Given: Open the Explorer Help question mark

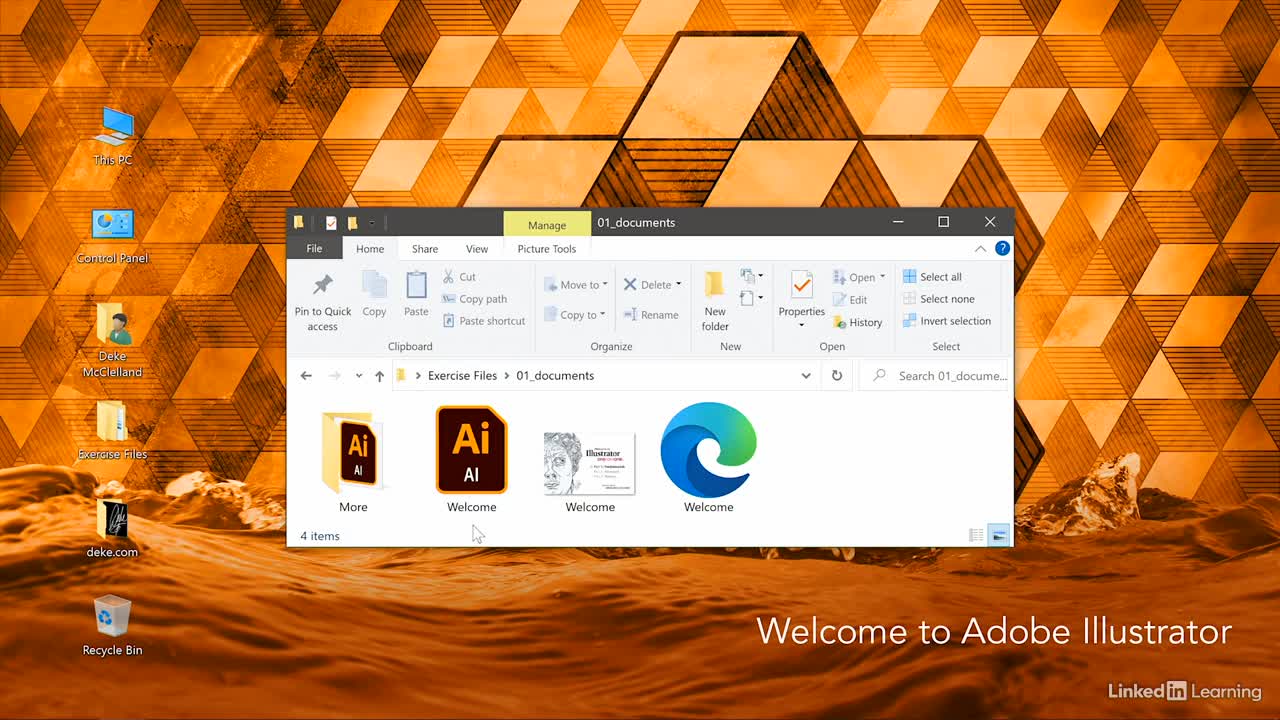Looking at the screenshot, I should [x=1002, y=249].
